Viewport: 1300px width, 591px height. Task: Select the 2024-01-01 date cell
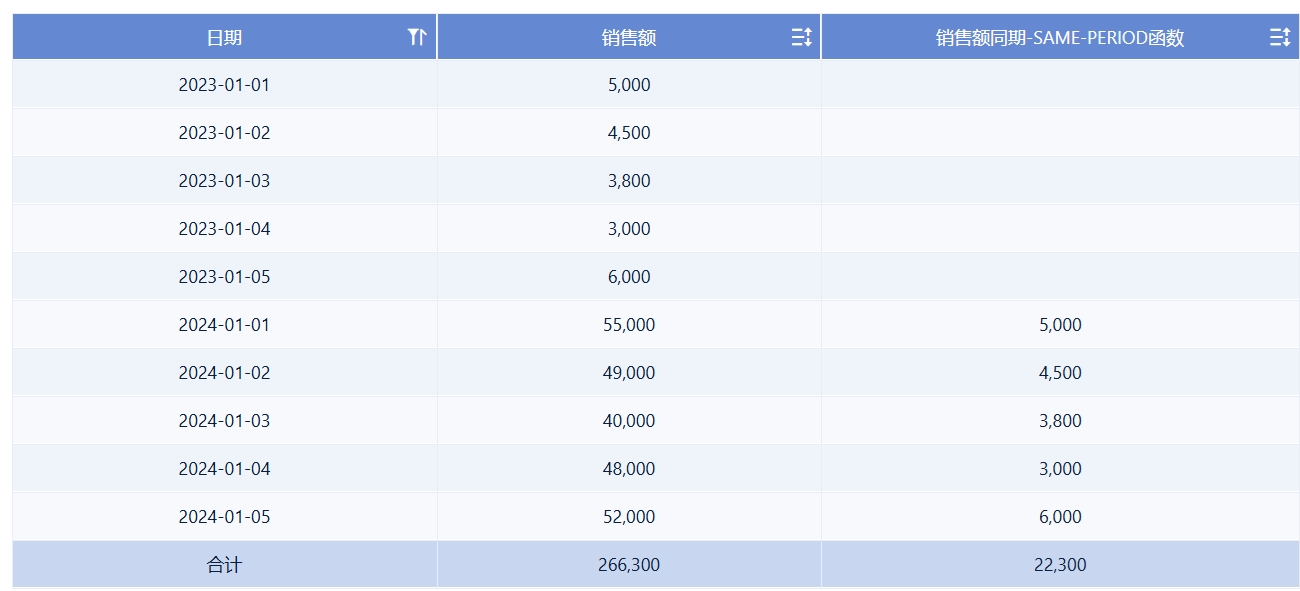coord(224,325)
